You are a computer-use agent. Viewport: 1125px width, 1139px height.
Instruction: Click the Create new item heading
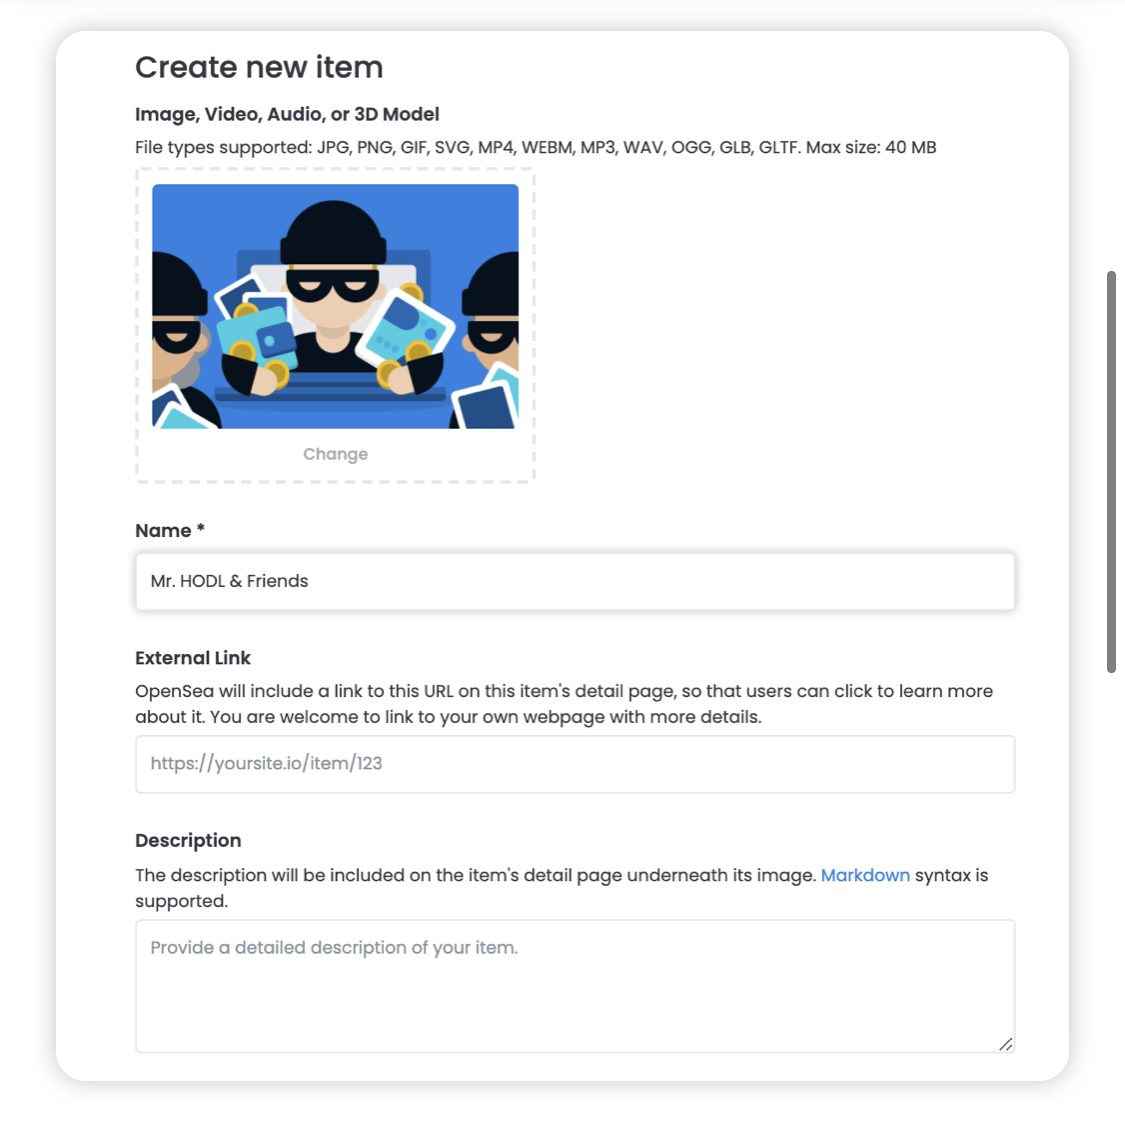(x=259, y=67)
